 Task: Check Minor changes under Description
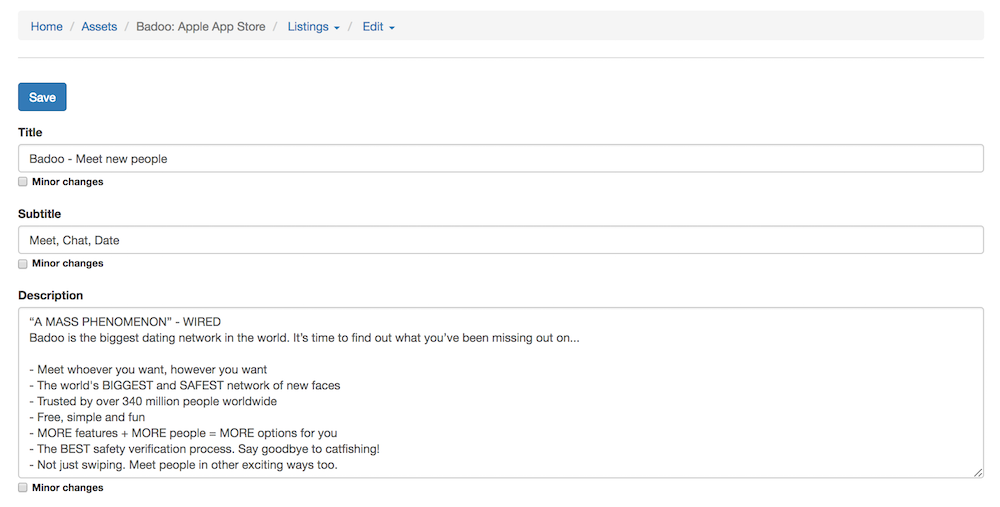(x=23, y=488)
